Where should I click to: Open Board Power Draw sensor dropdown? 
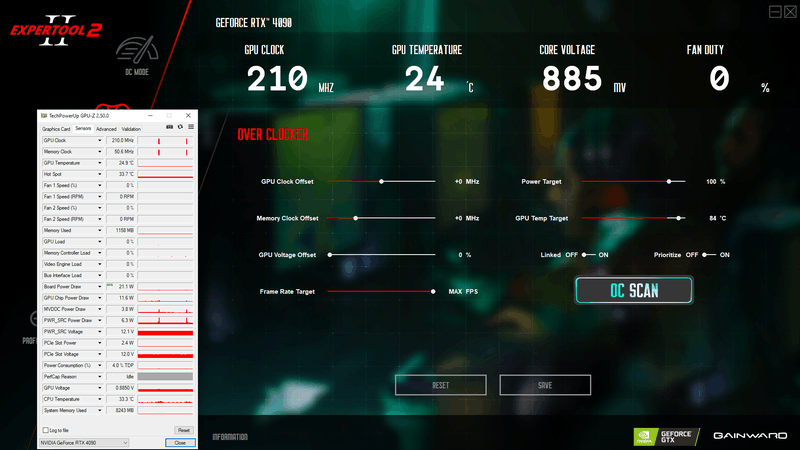point(99,287)
